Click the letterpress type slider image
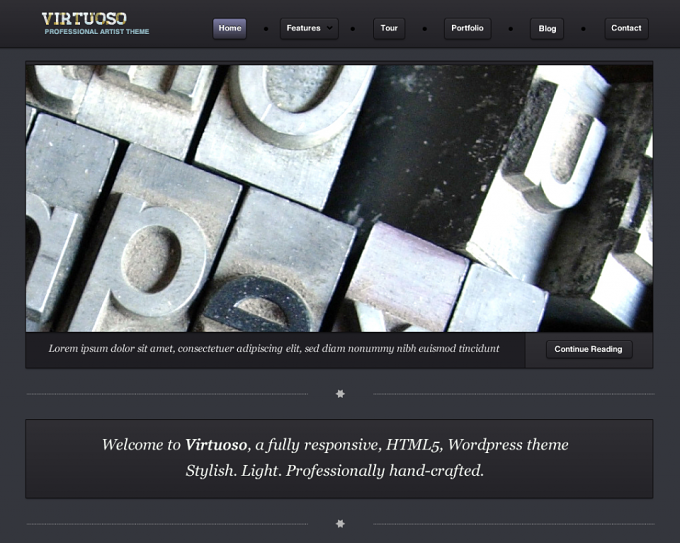680x543 pixels. tap(339, 198)
